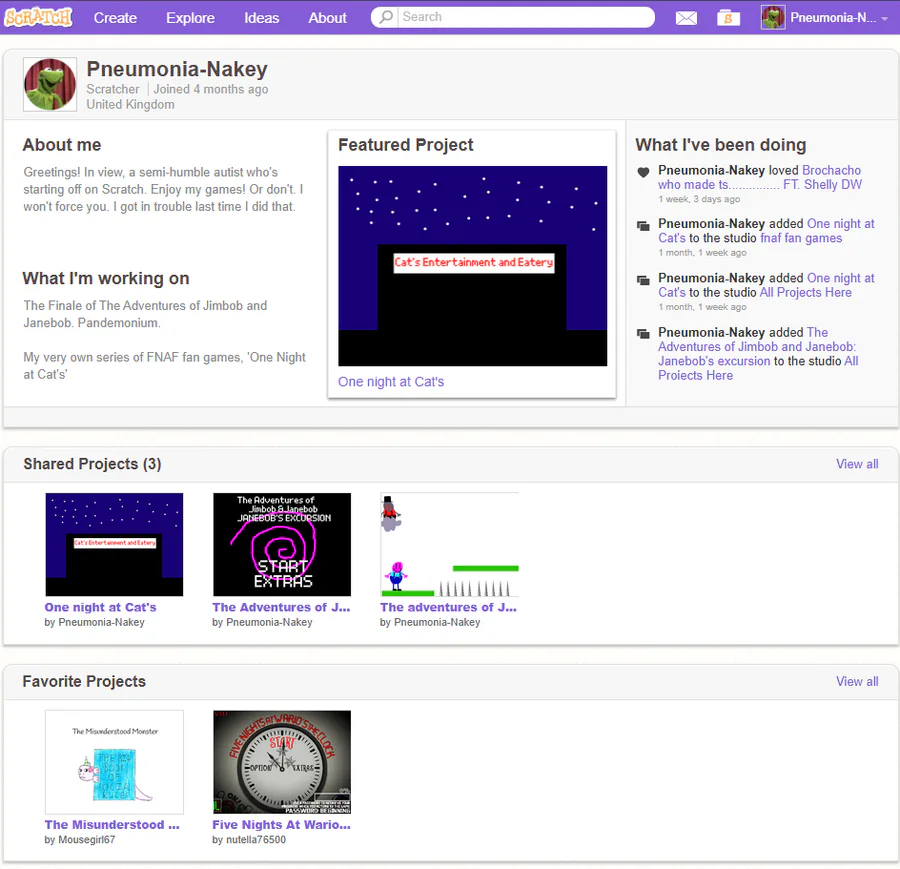The image size is (900, 869).
Task: Open One night at Cat's shared thumbnail
Action: tap(114, 544)
